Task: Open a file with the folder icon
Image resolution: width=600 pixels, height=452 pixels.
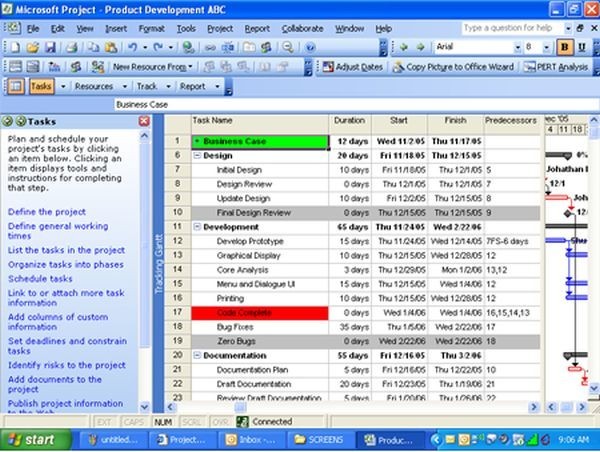Action: [x=33, y=47]
